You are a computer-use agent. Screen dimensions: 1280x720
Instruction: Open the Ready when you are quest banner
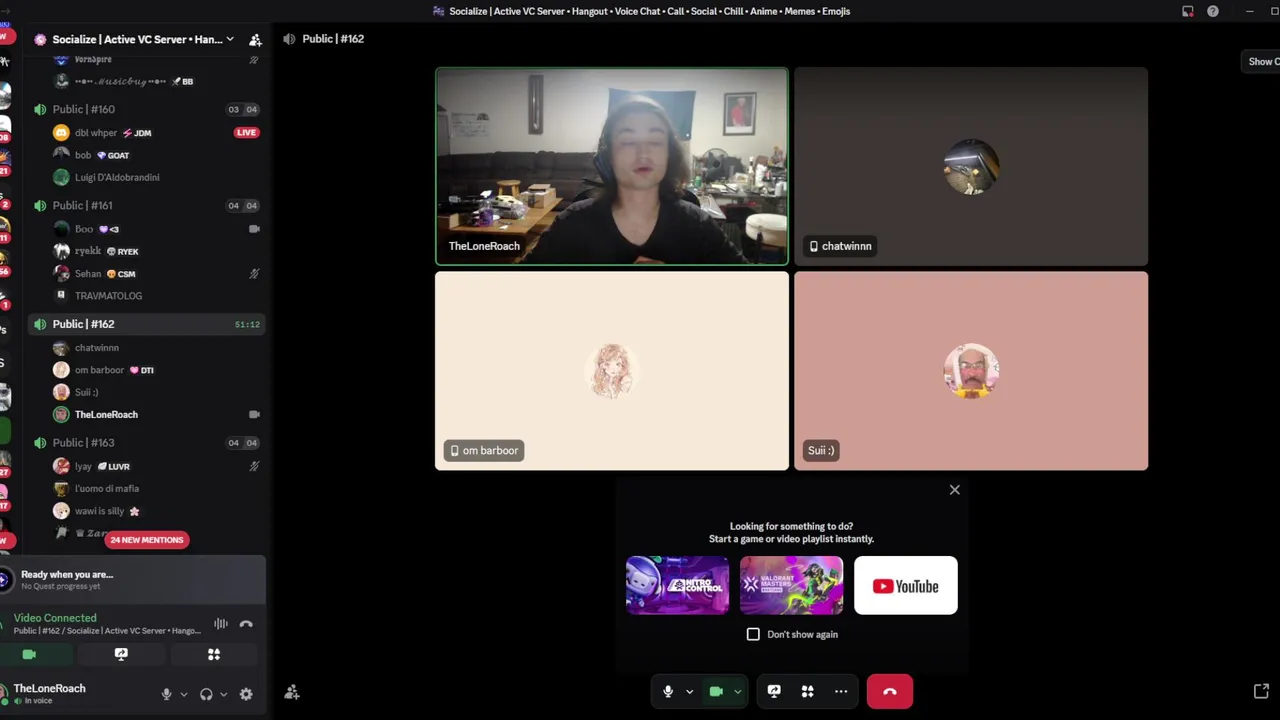pos(133,579)
